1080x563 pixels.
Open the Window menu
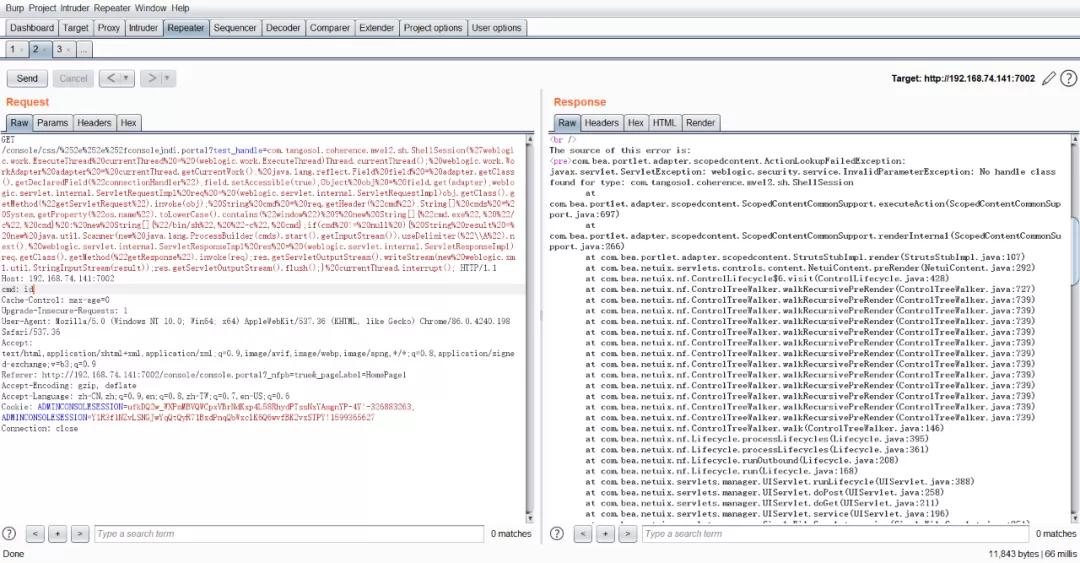150,8
